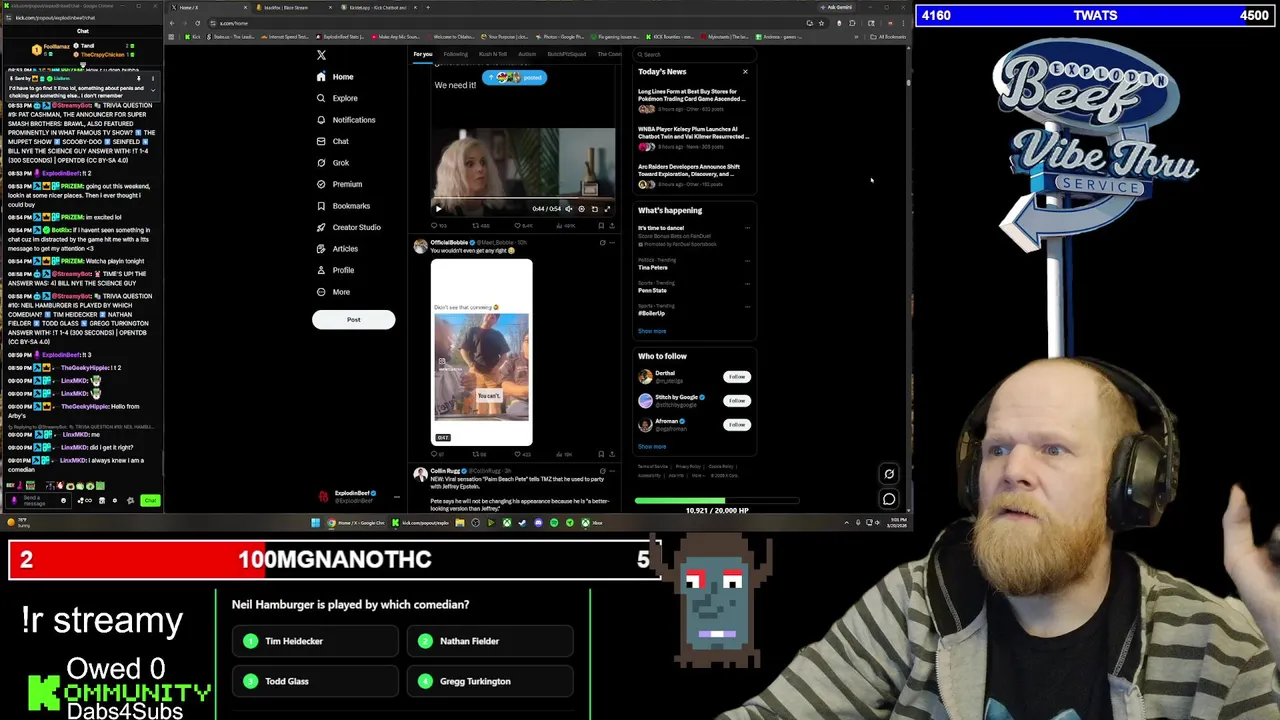Open Tina Peters trending topic
This screenshot has width=1280, height=720.
[653, 268]
